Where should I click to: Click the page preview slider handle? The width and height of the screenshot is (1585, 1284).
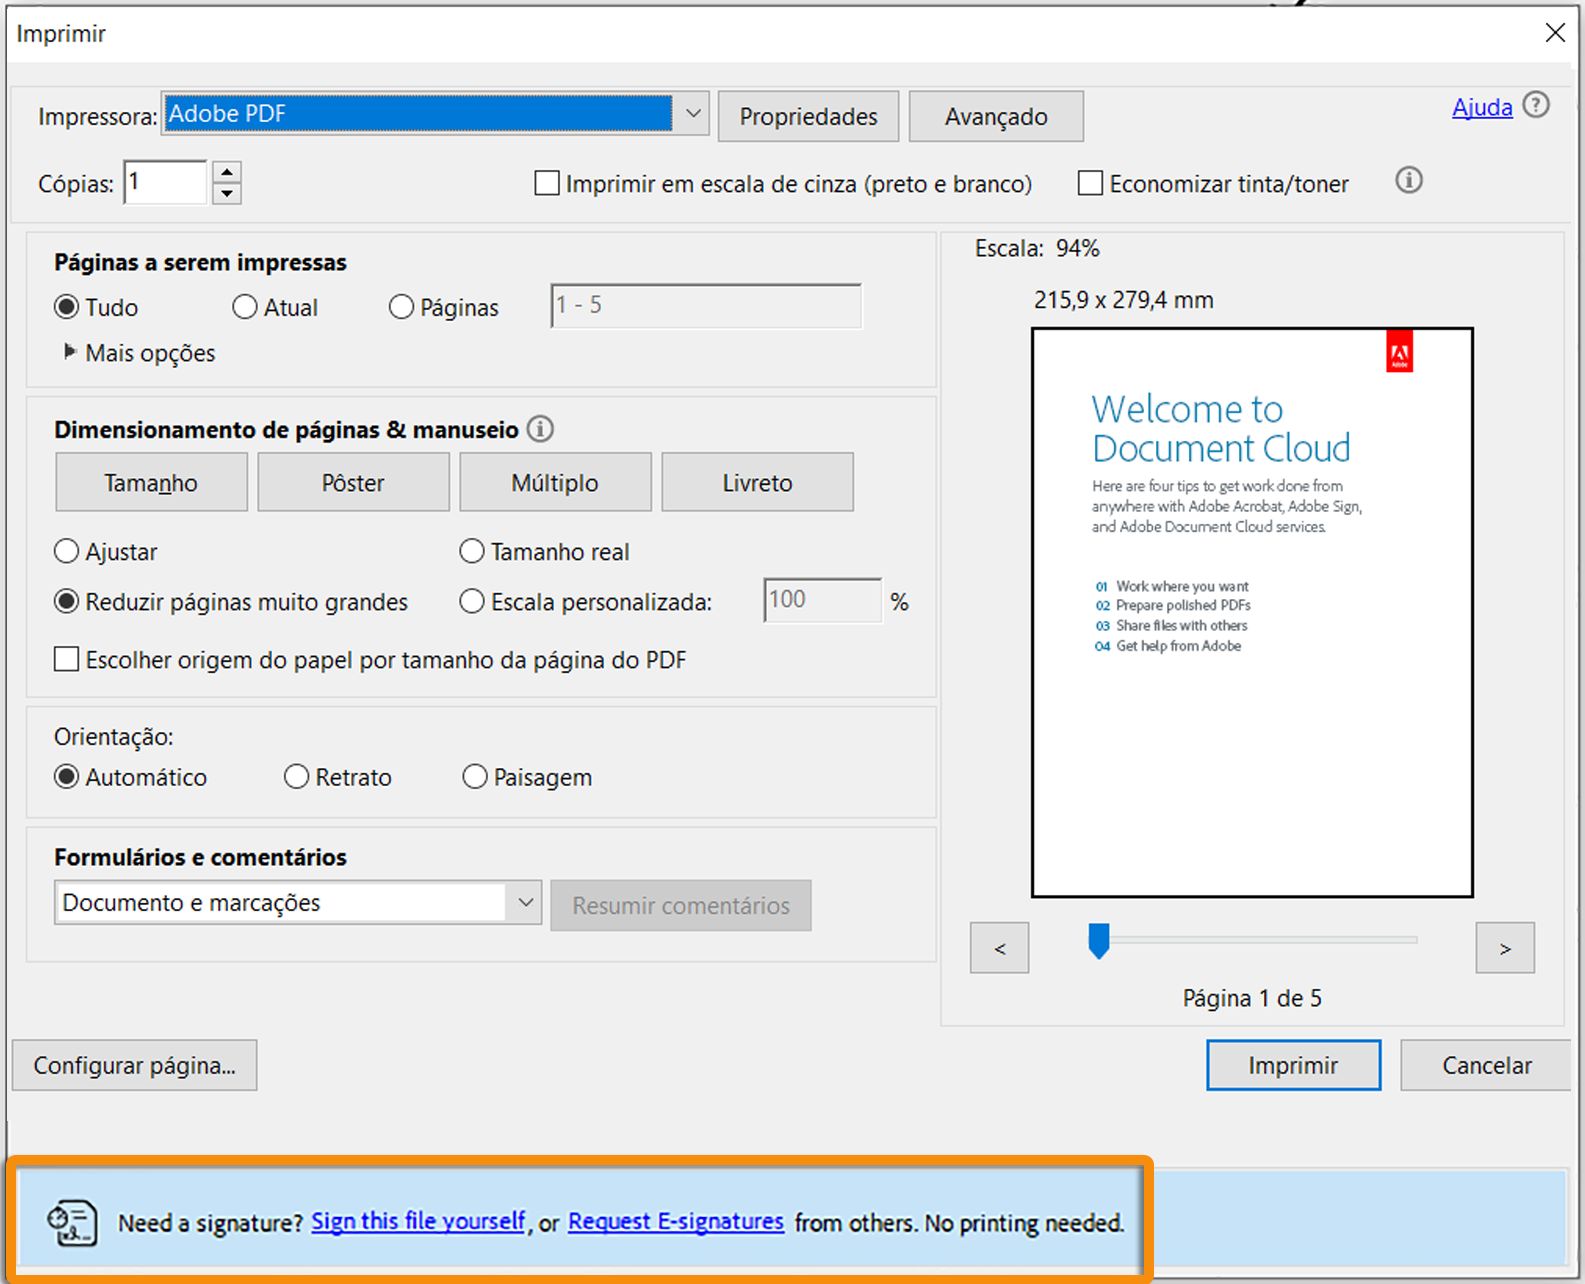click(x=1099, y=940)
